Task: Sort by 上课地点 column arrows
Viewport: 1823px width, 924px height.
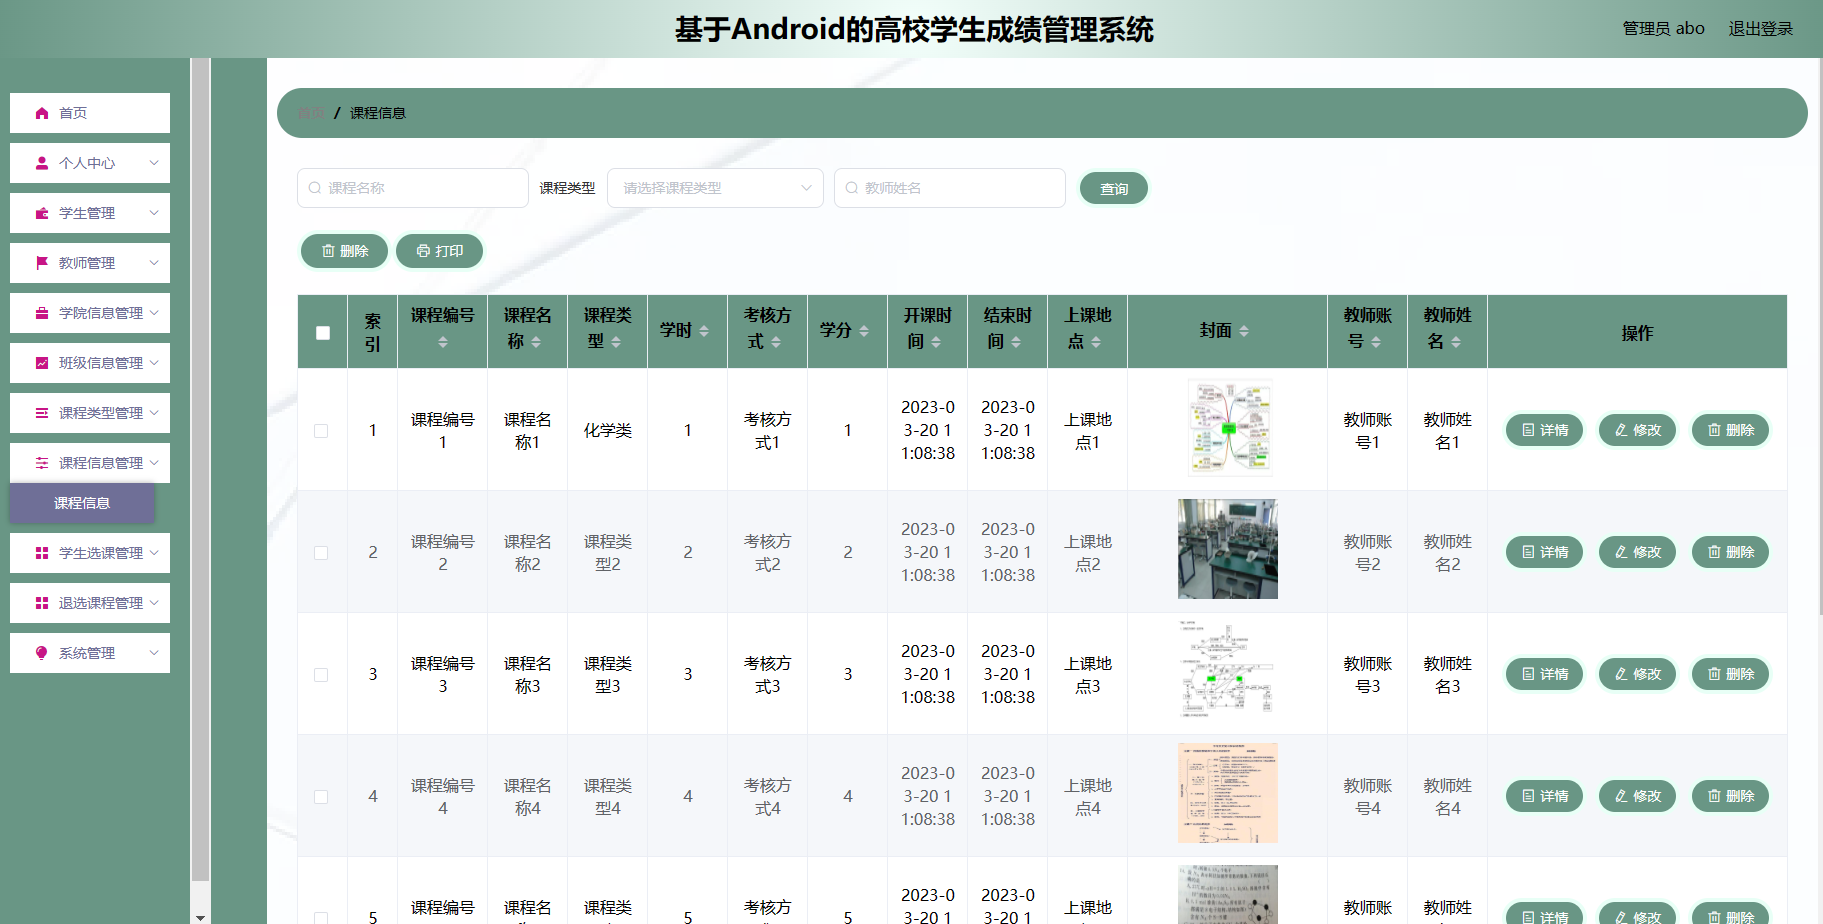Action: pos(1096,342)
